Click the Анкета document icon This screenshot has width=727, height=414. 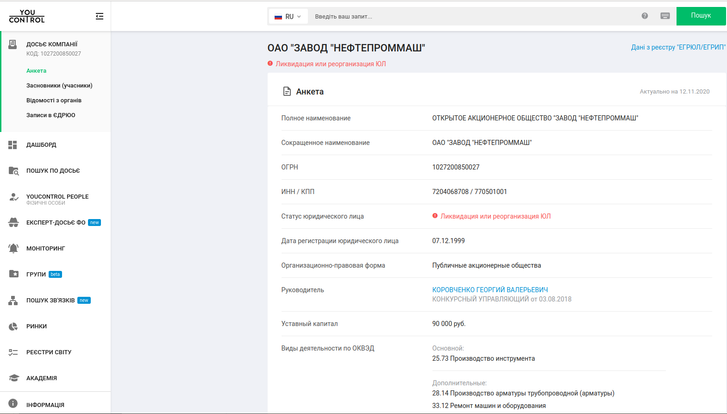pos(287,91)
